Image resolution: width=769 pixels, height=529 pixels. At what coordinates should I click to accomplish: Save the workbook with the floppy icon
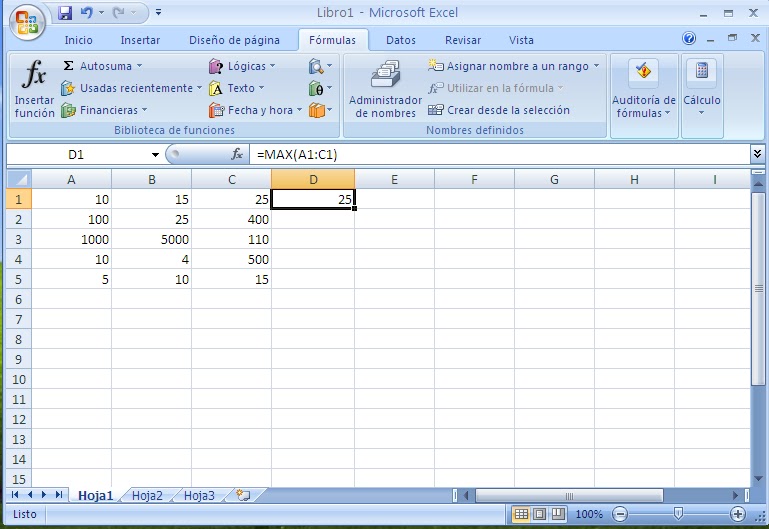click(x=65, y=13)
